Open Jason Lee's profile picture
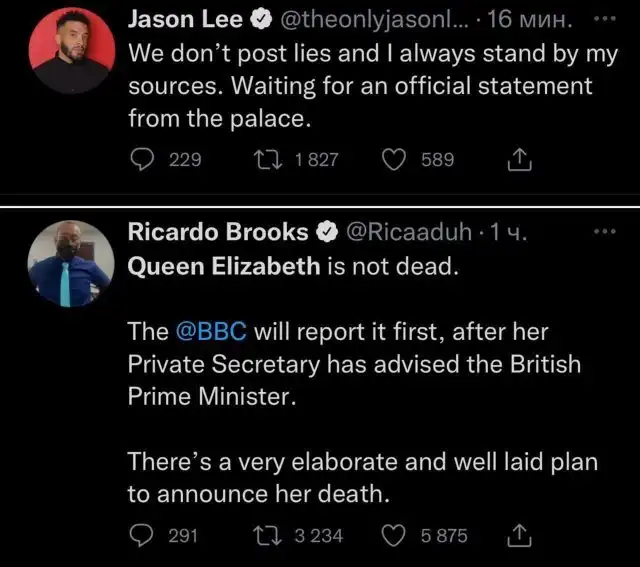Screen dimensions: 640x567 point(70,52)
